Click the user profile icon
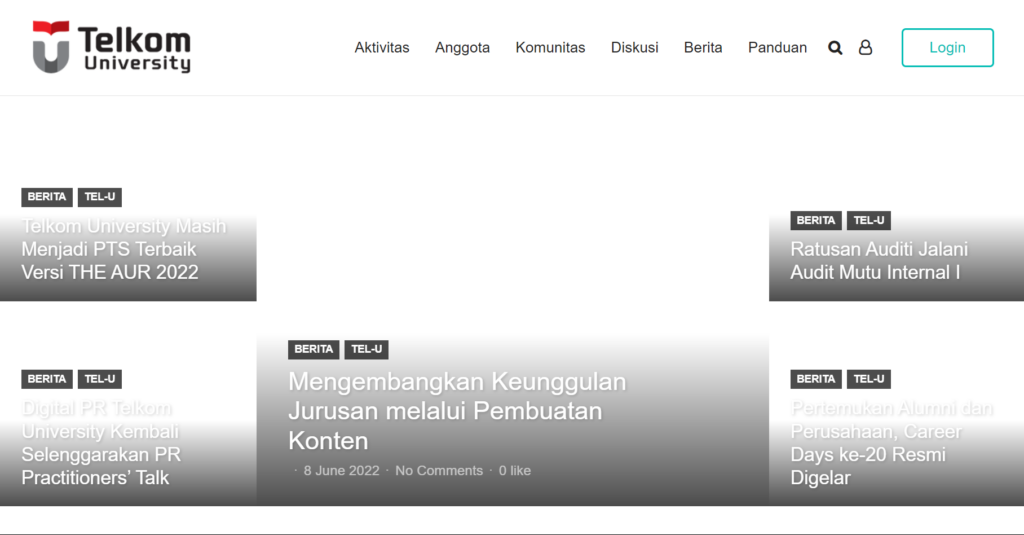The image size is (1024, 535). (x=865, y=48)
